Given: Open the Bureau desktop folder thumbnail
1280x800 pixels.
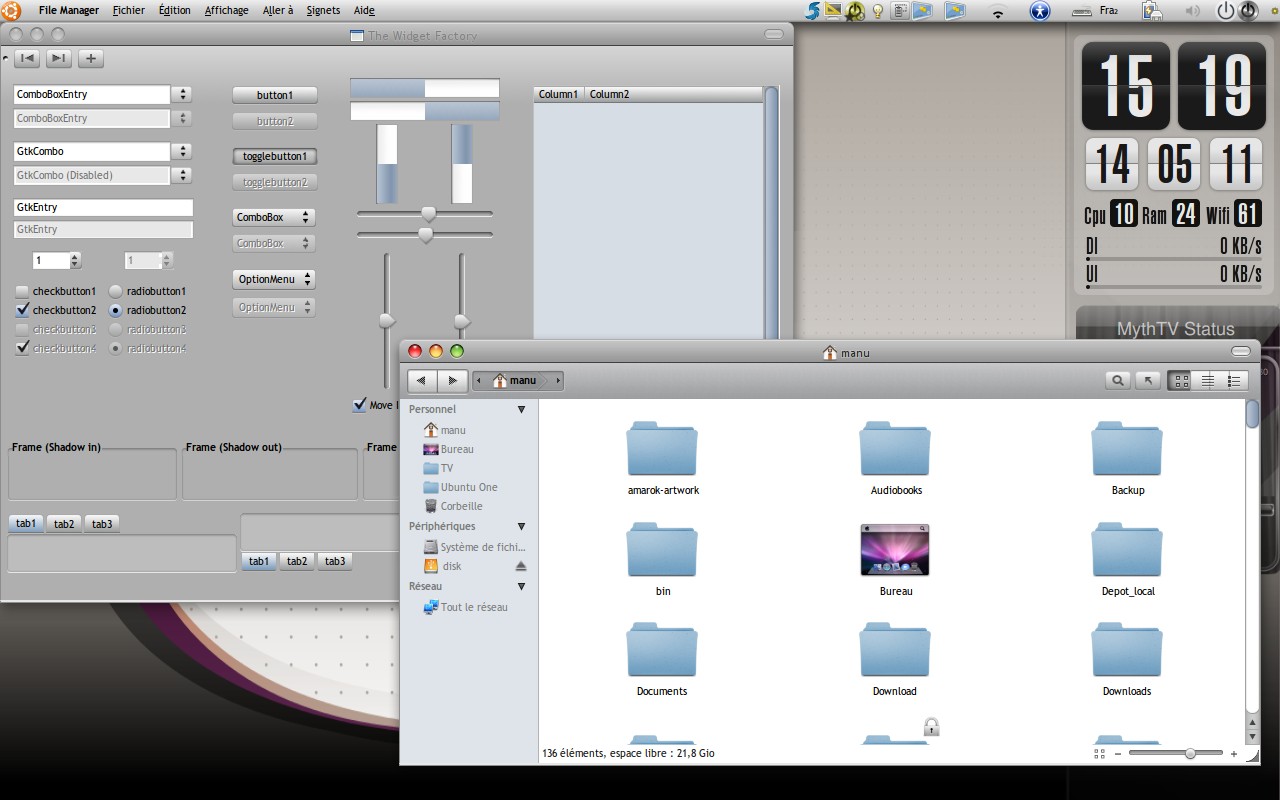Looking at the screenshot, I should pyautogui.click(x=895, y=549).
